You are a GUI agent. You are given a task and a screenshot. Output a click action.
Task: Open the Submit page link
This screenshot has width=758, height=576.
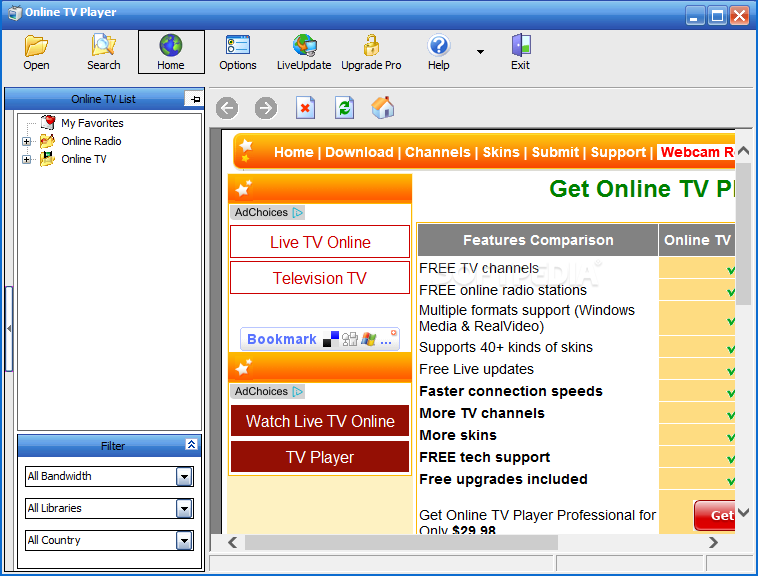pyautogui.click(x=555, y=152)
